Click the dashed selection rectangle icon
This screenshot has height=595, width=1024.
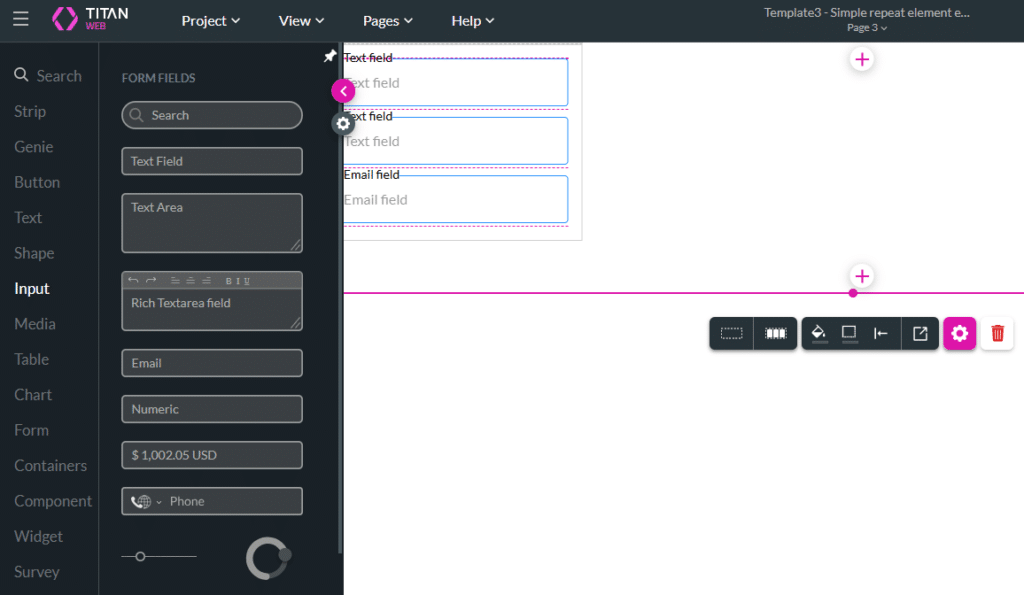tap(731, 332)
